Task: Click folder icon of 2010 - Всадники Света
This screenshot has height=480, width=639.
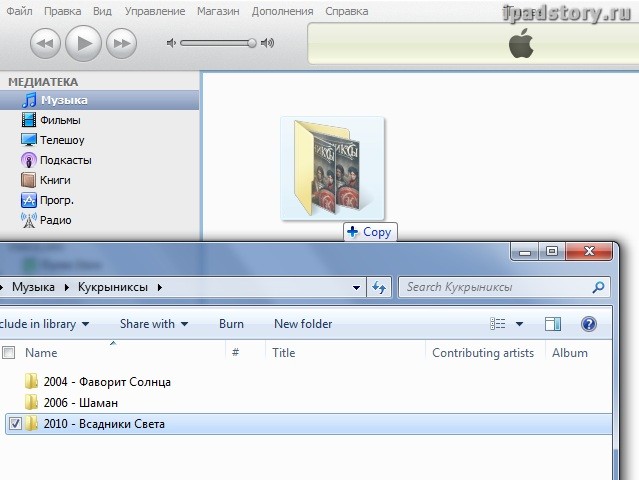Action: 31,423
